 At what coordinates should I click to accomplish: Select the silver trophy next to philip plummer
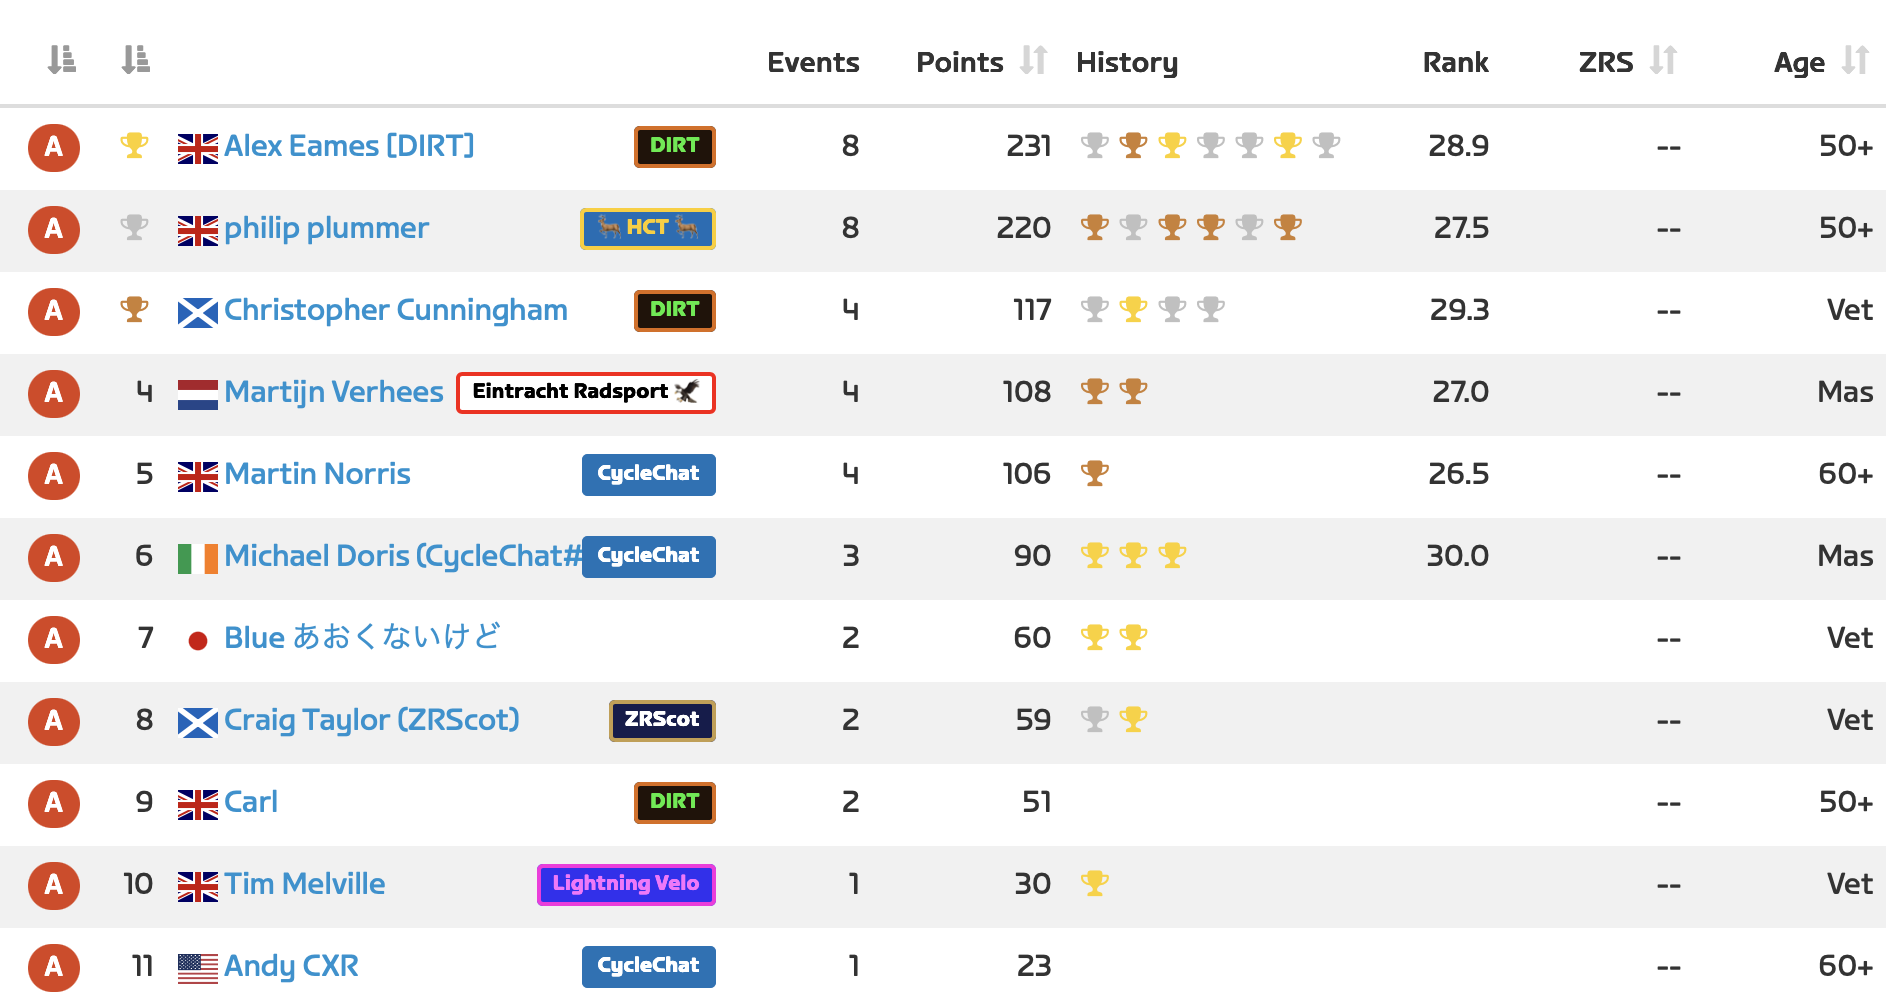[133, 229]
